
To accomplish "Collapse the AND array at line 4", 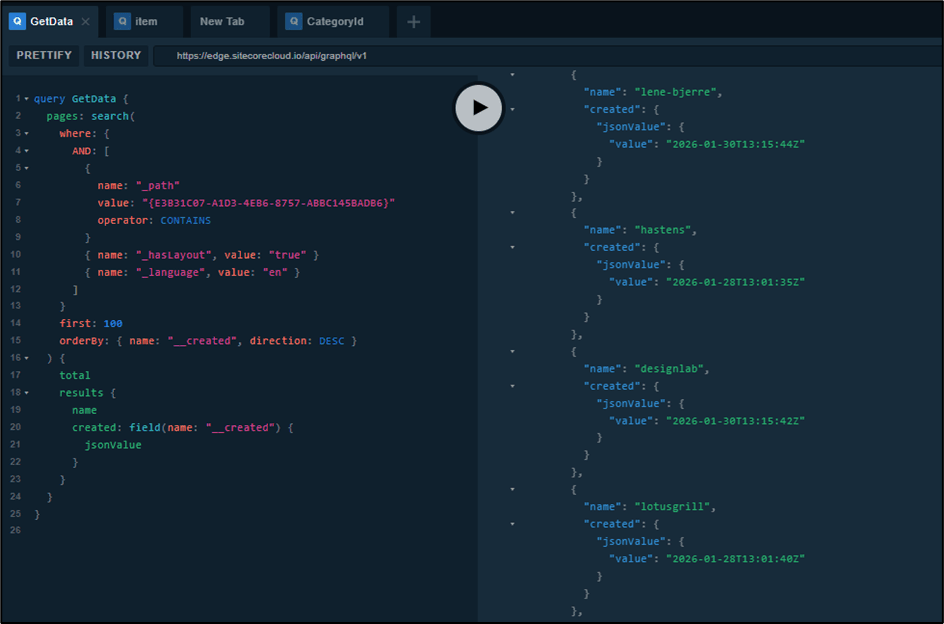I will 26,151.
